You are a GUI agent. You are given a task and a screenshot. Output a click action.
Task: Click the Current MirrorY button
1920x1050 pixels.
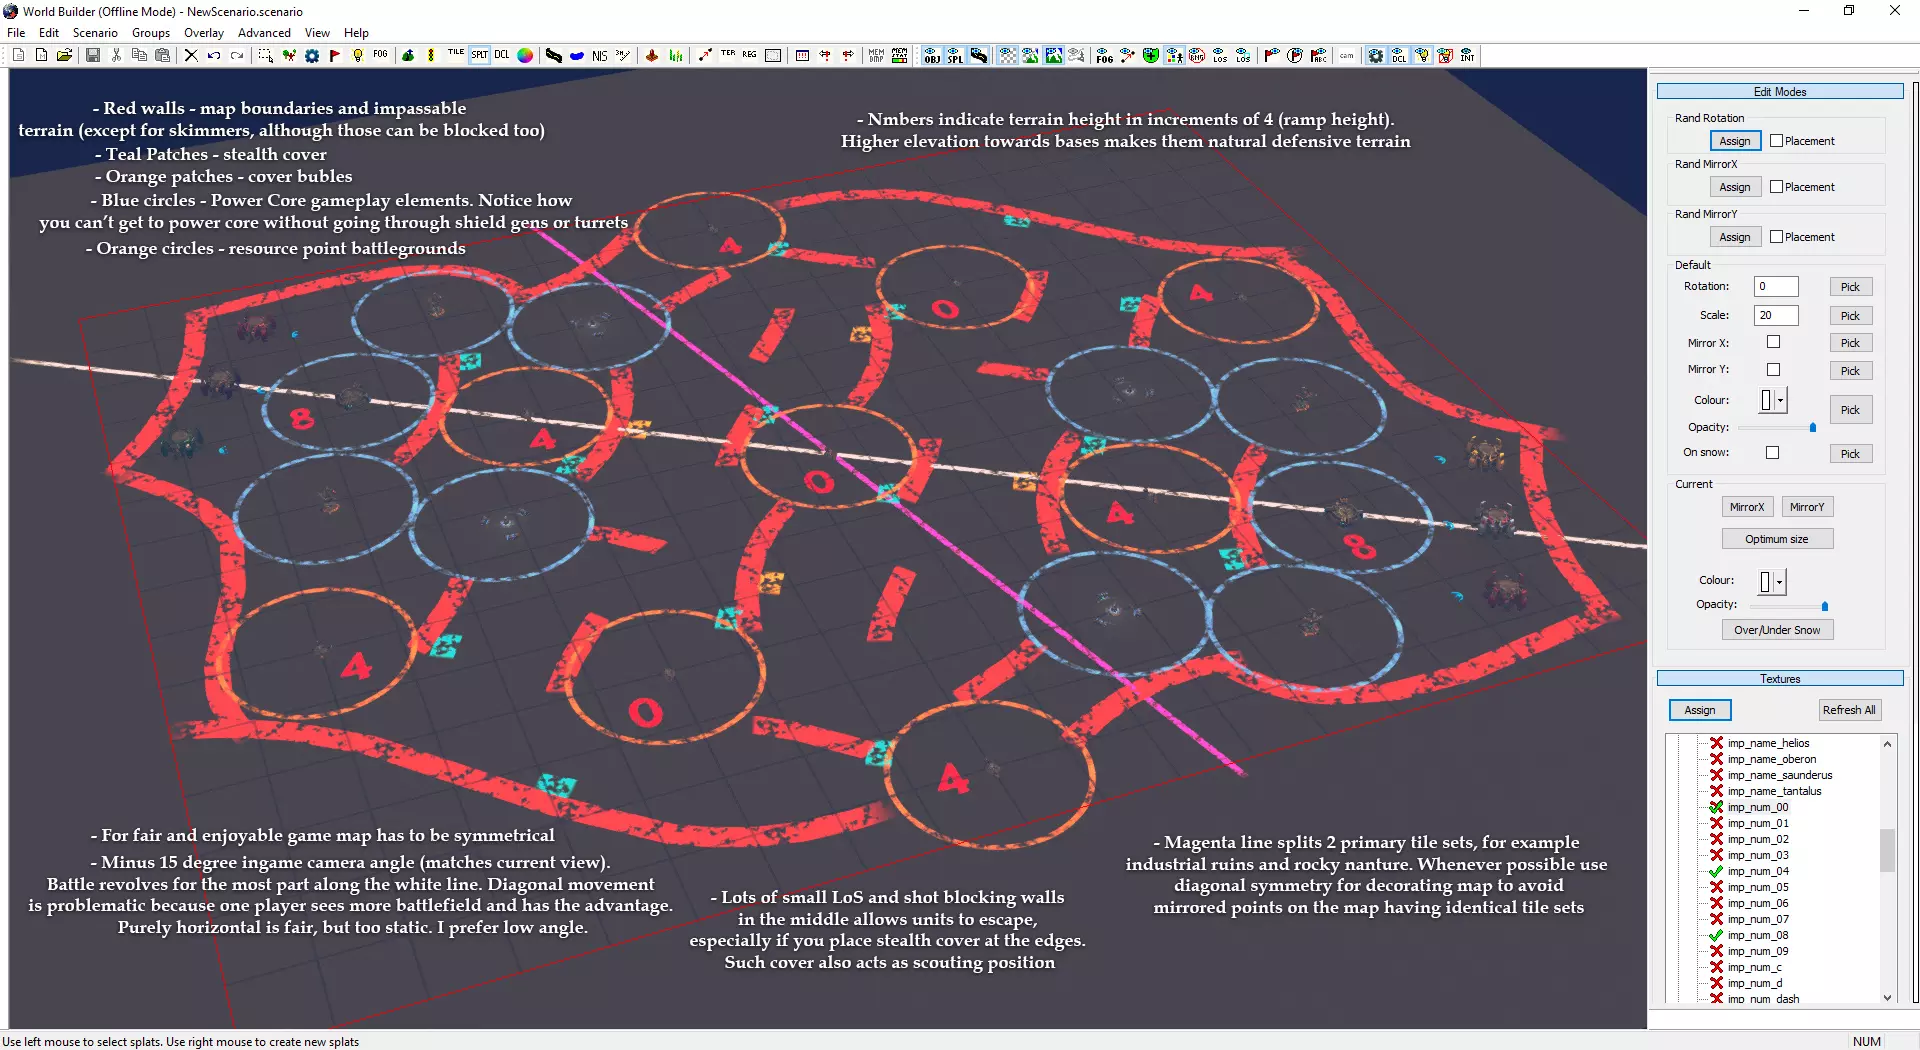coord(1807,507)
